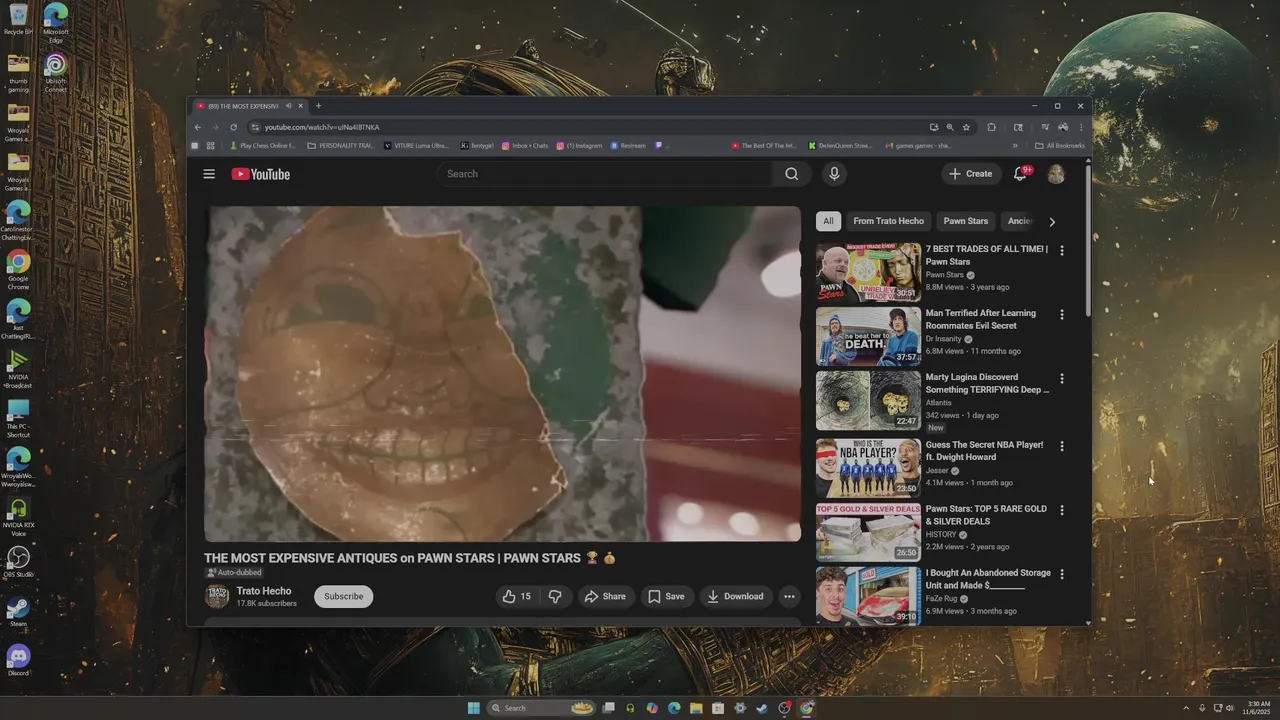Open more actions menu below the video
Screen dimensions: 1280x720
[x=789, y=596]
